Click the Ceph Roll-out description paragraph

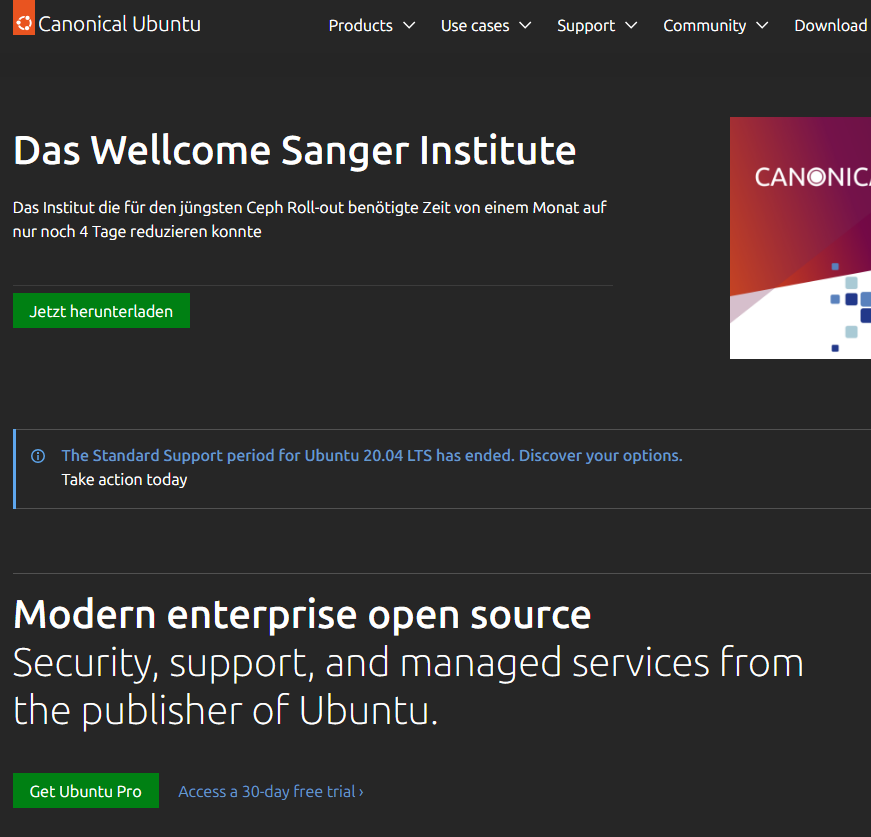point(309,219)
